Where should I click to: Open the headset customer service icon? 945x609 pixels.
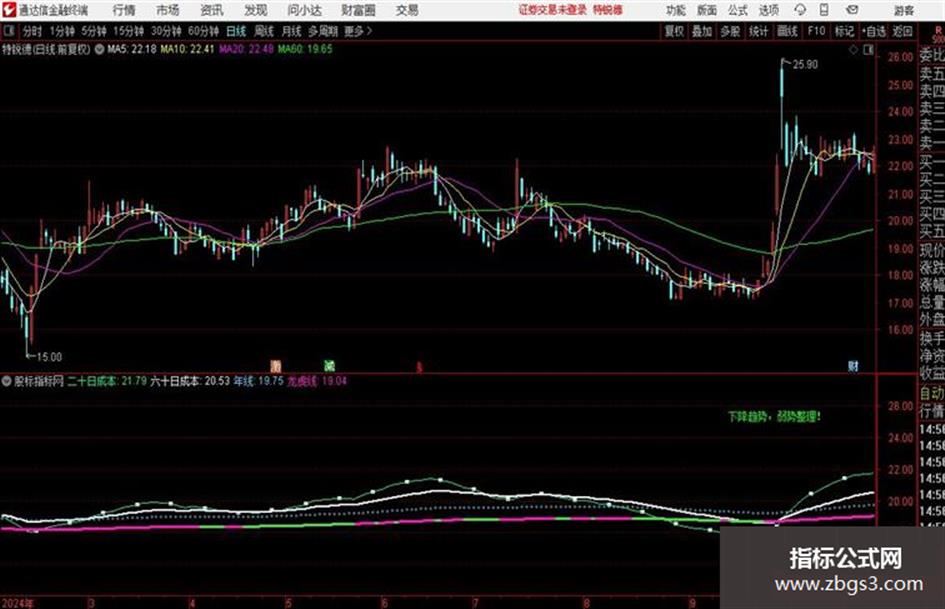click(800, 10)
